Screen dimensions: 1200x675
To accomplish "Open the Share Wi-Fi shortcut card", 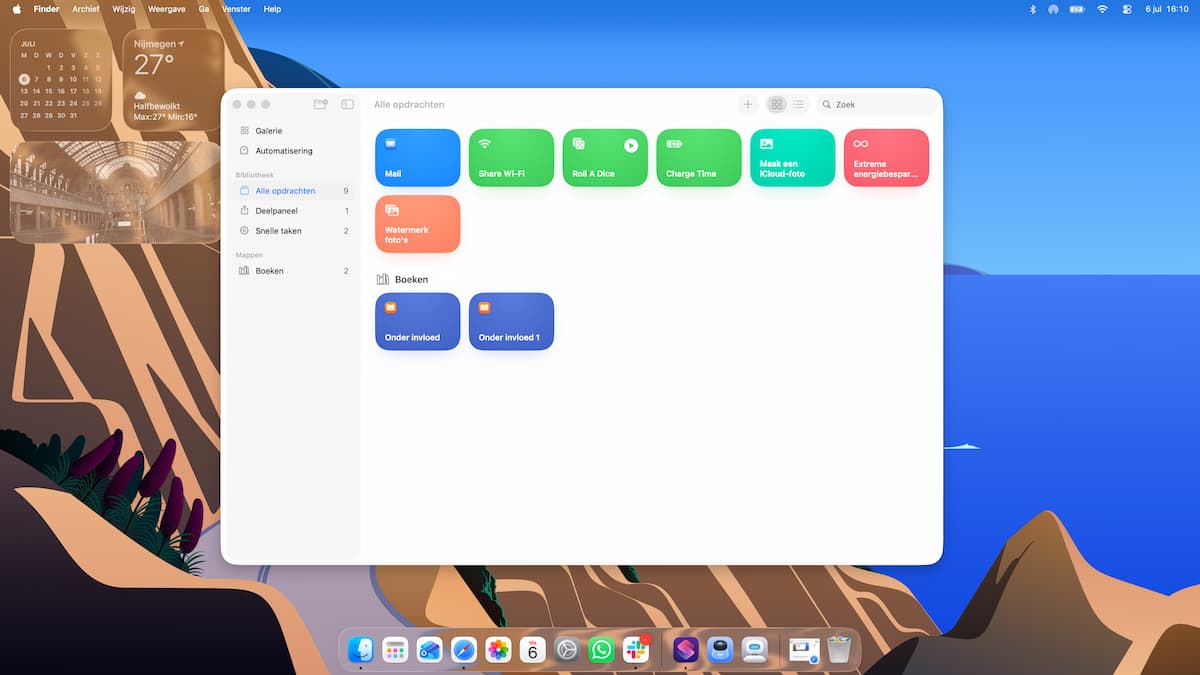I will (x=511, y=157).
